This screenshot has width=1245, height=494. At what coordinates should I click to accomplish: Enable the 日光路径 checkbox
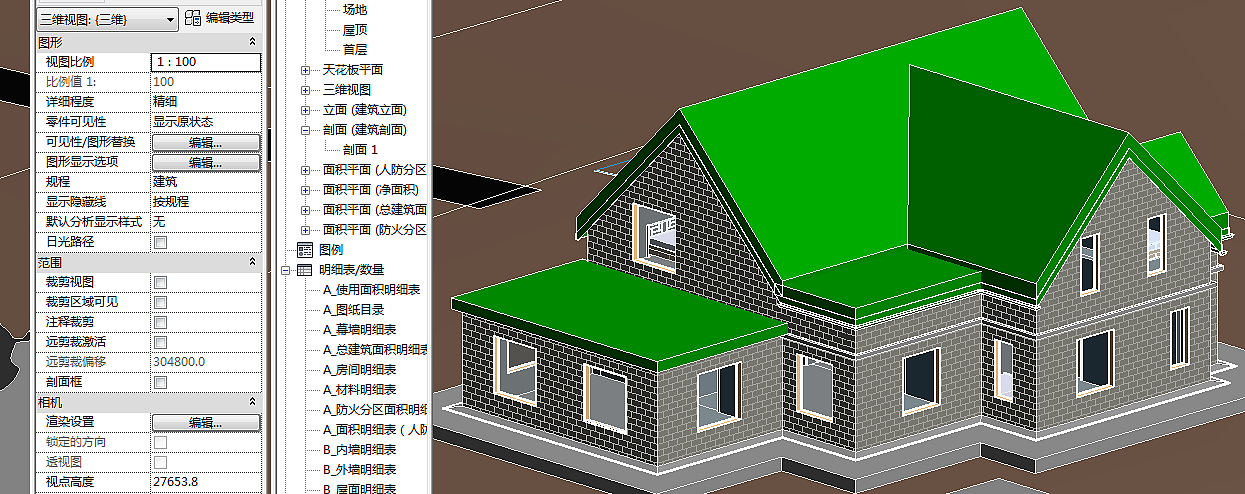(x=160, y=242)
